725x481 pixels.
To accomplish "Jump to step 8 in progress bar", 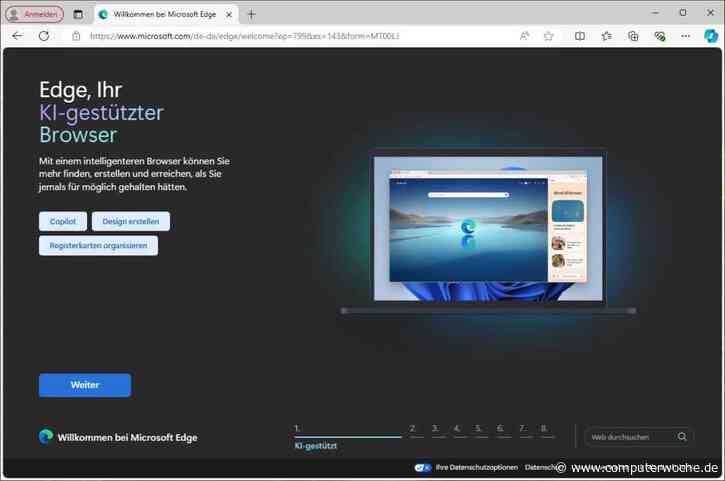I will (547, 430).
